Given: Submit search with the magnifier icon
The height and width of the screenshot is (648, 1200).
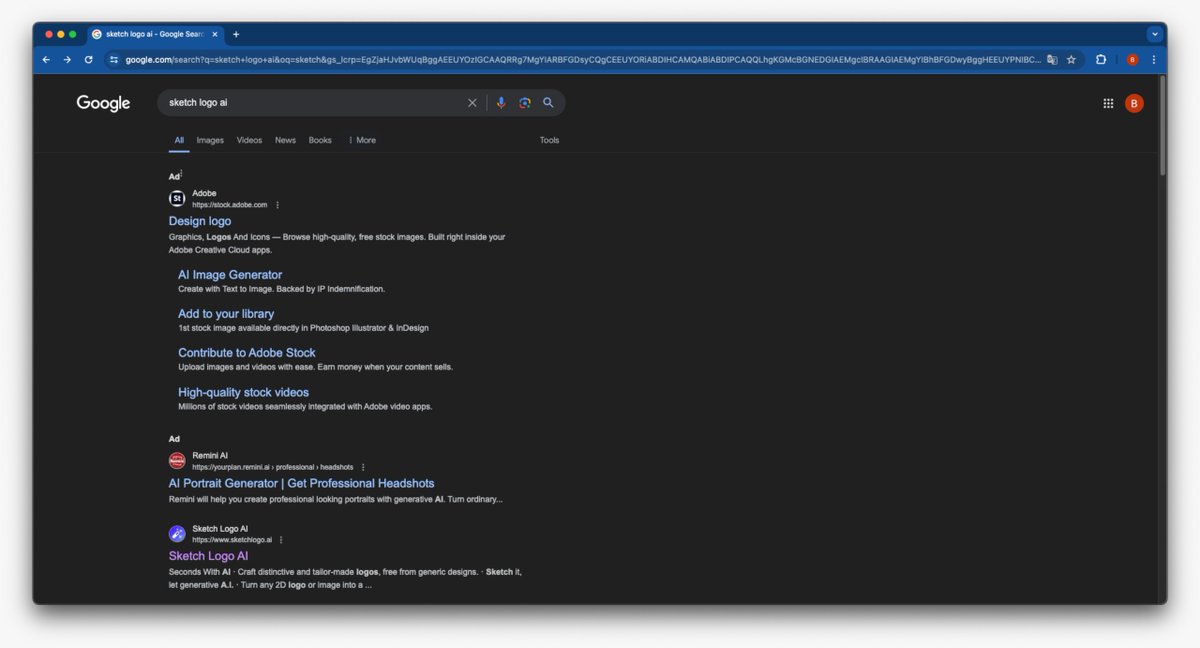Looking at the screenshot, I should (x=548, y=103).
